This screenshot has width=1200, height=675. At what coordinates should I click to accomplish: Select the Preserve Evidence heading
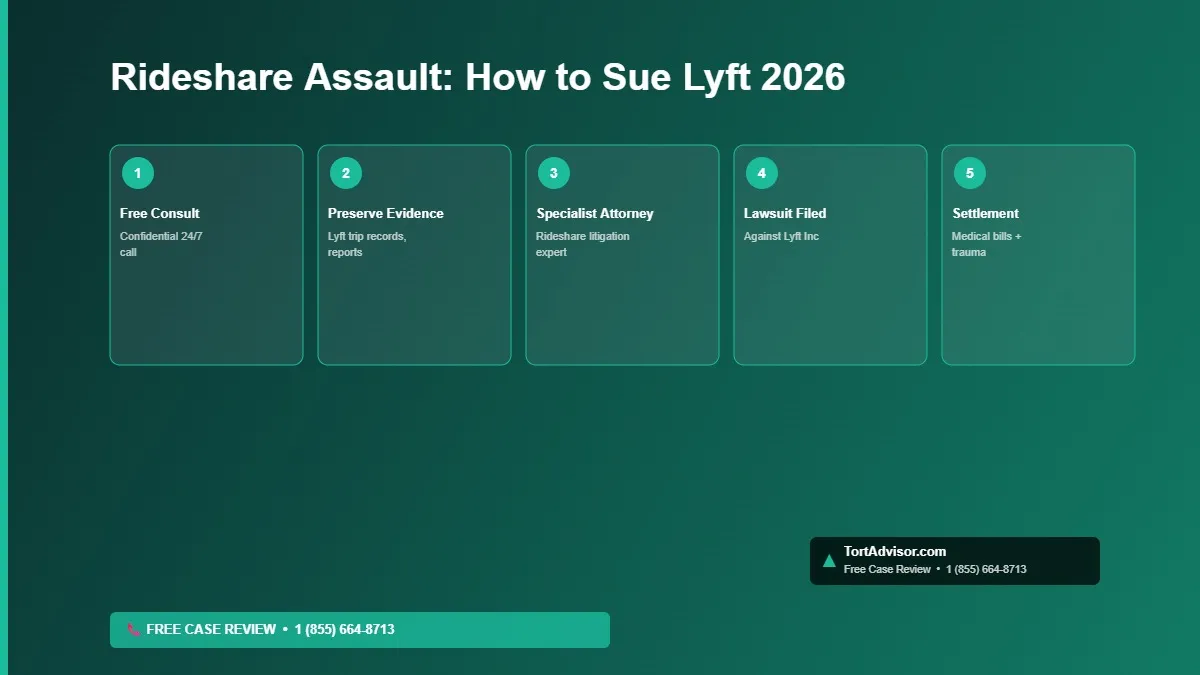coord(386,213)
